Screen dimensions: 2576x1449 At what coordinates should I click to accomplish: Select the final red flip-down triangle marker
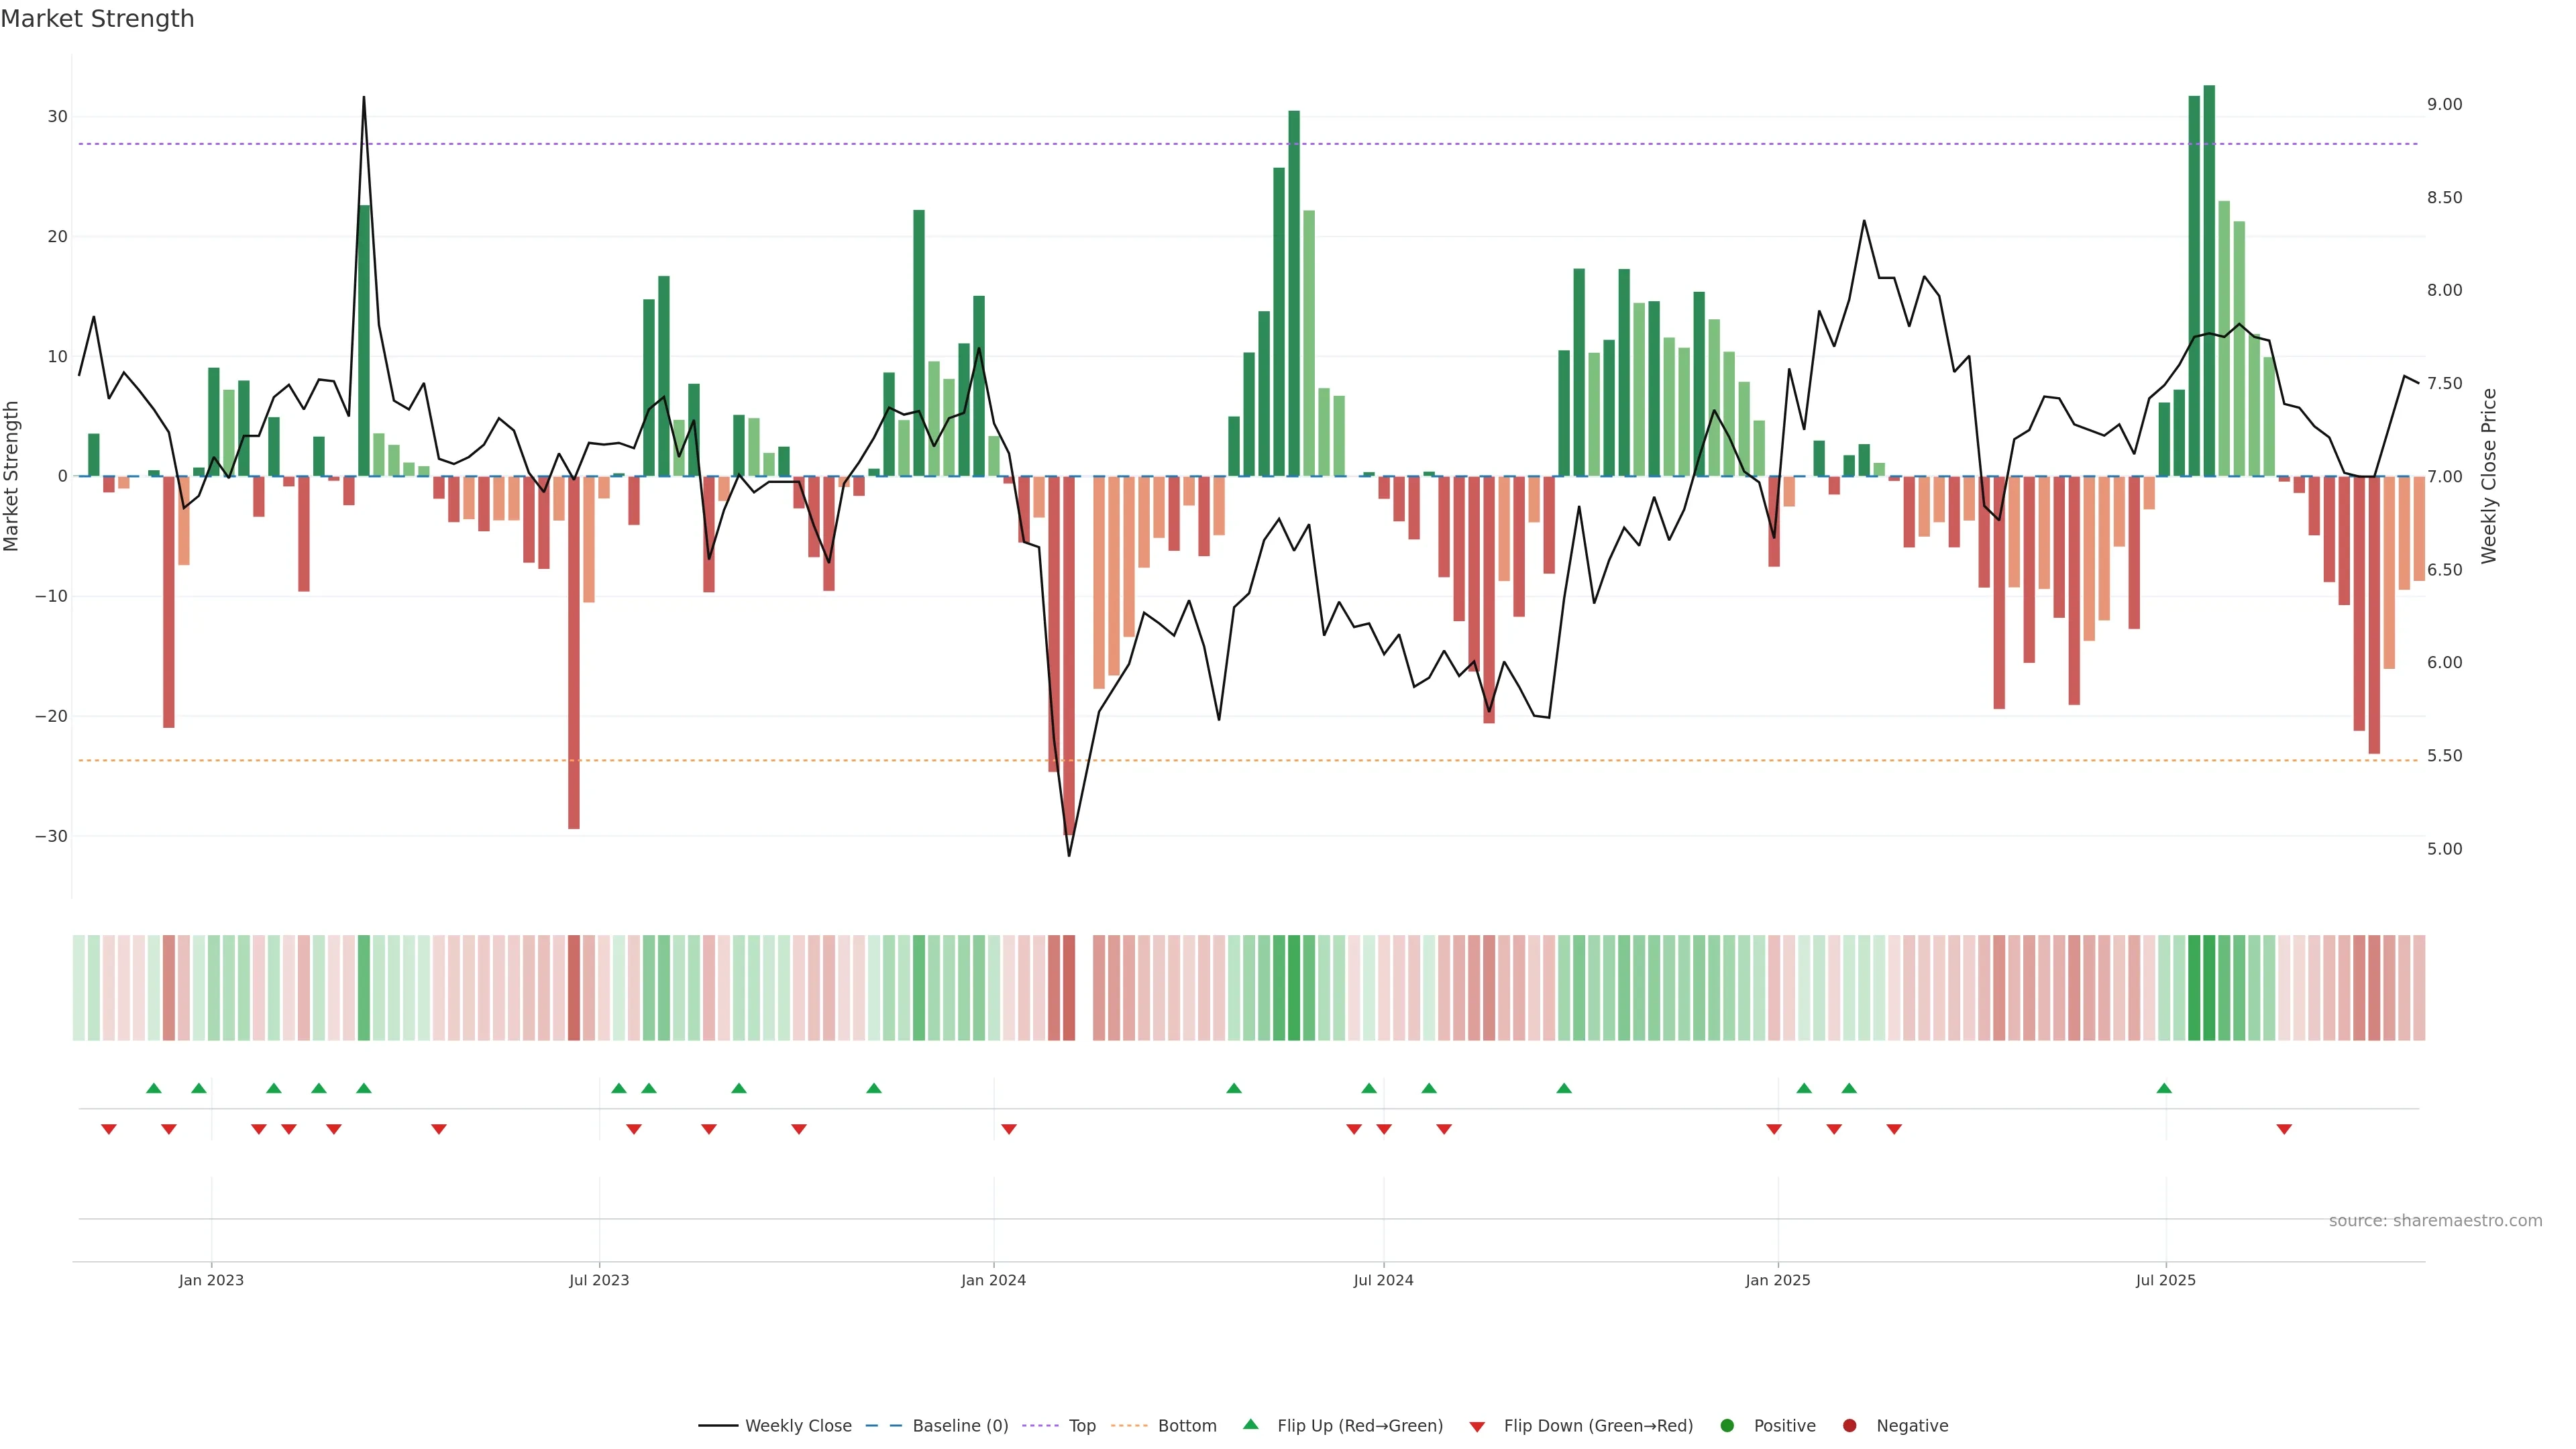2284,1129
